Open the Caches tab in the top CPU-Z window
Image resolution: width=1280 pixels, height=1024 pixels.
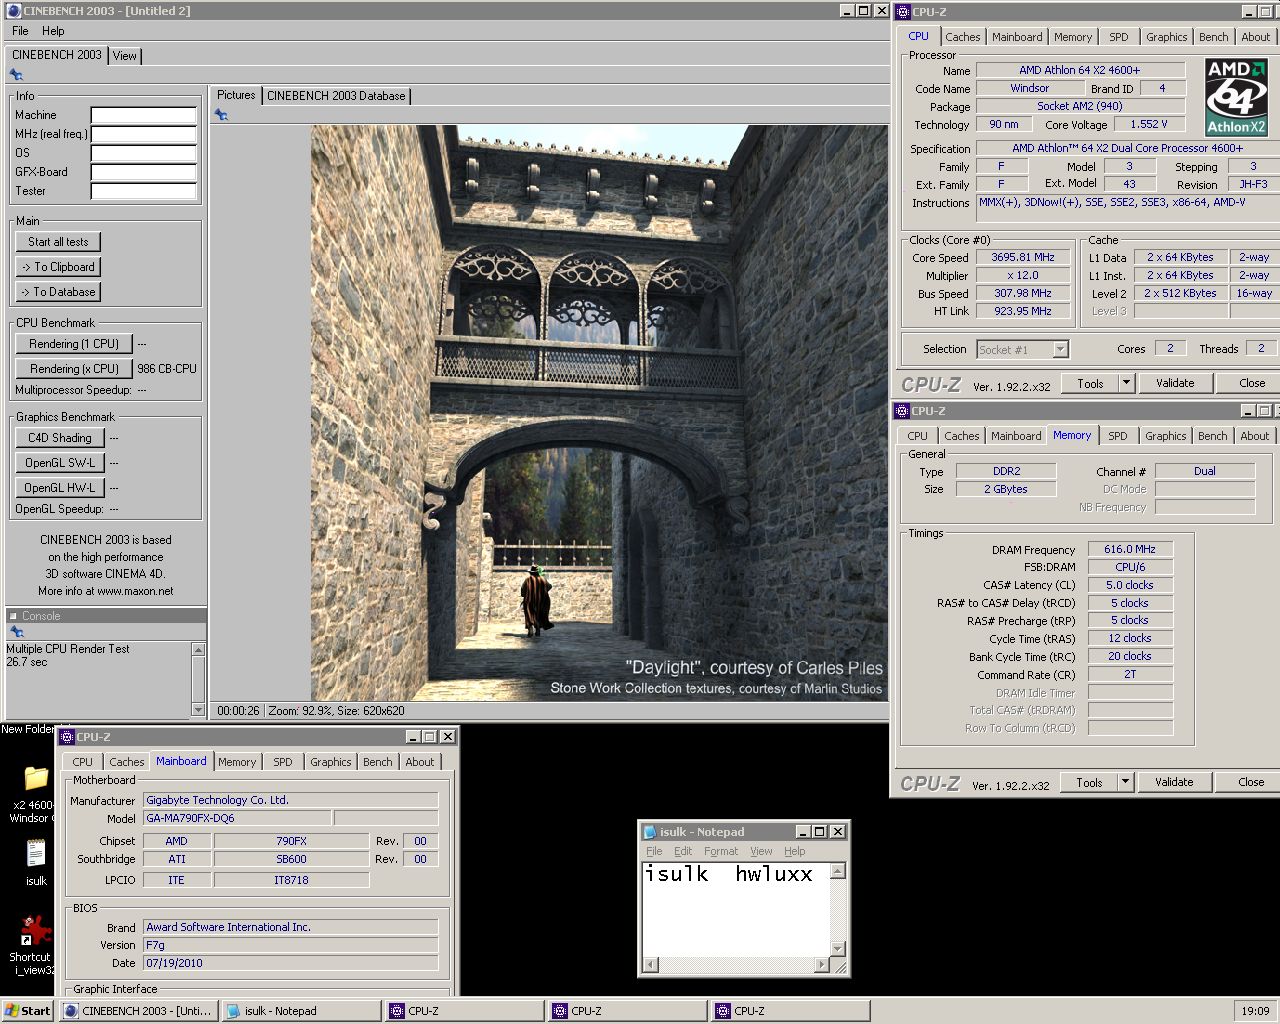(963, 37)
